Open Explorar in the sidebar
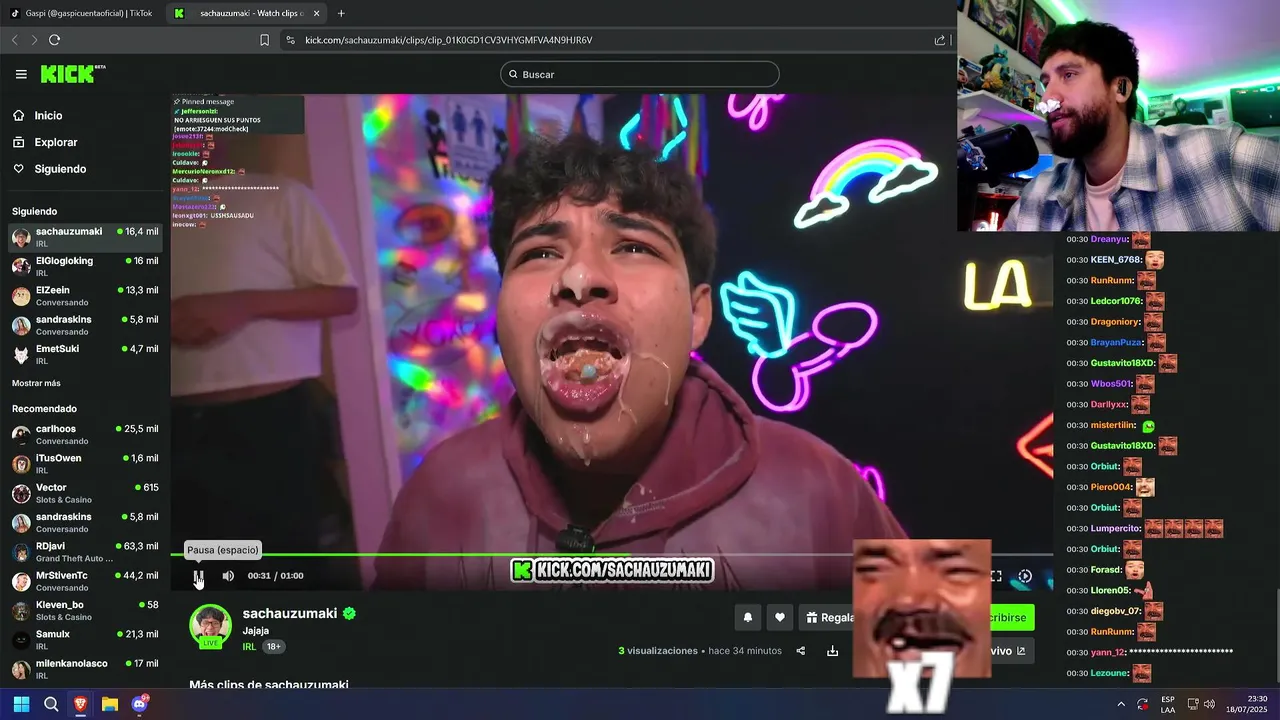Viewport: 1280px width, 720px height. [55, 142]
